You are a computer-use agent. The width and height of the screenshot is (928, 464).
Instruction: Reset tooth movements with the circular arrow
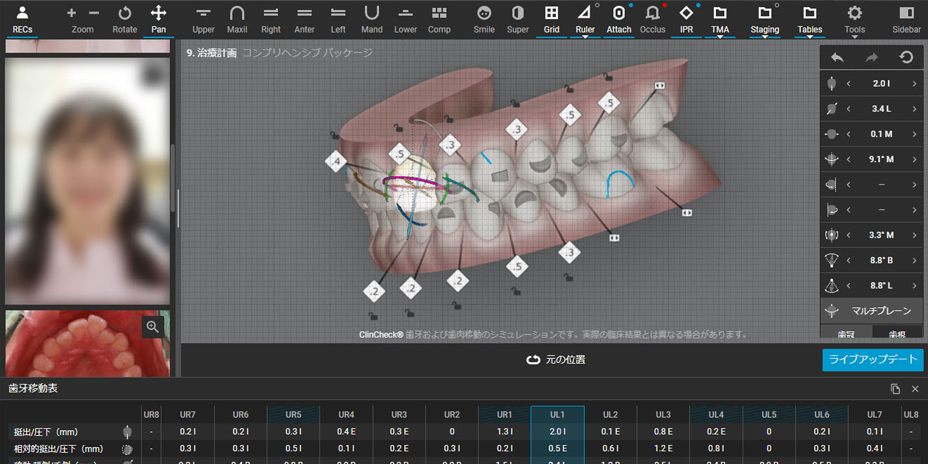tap(906, 58)
